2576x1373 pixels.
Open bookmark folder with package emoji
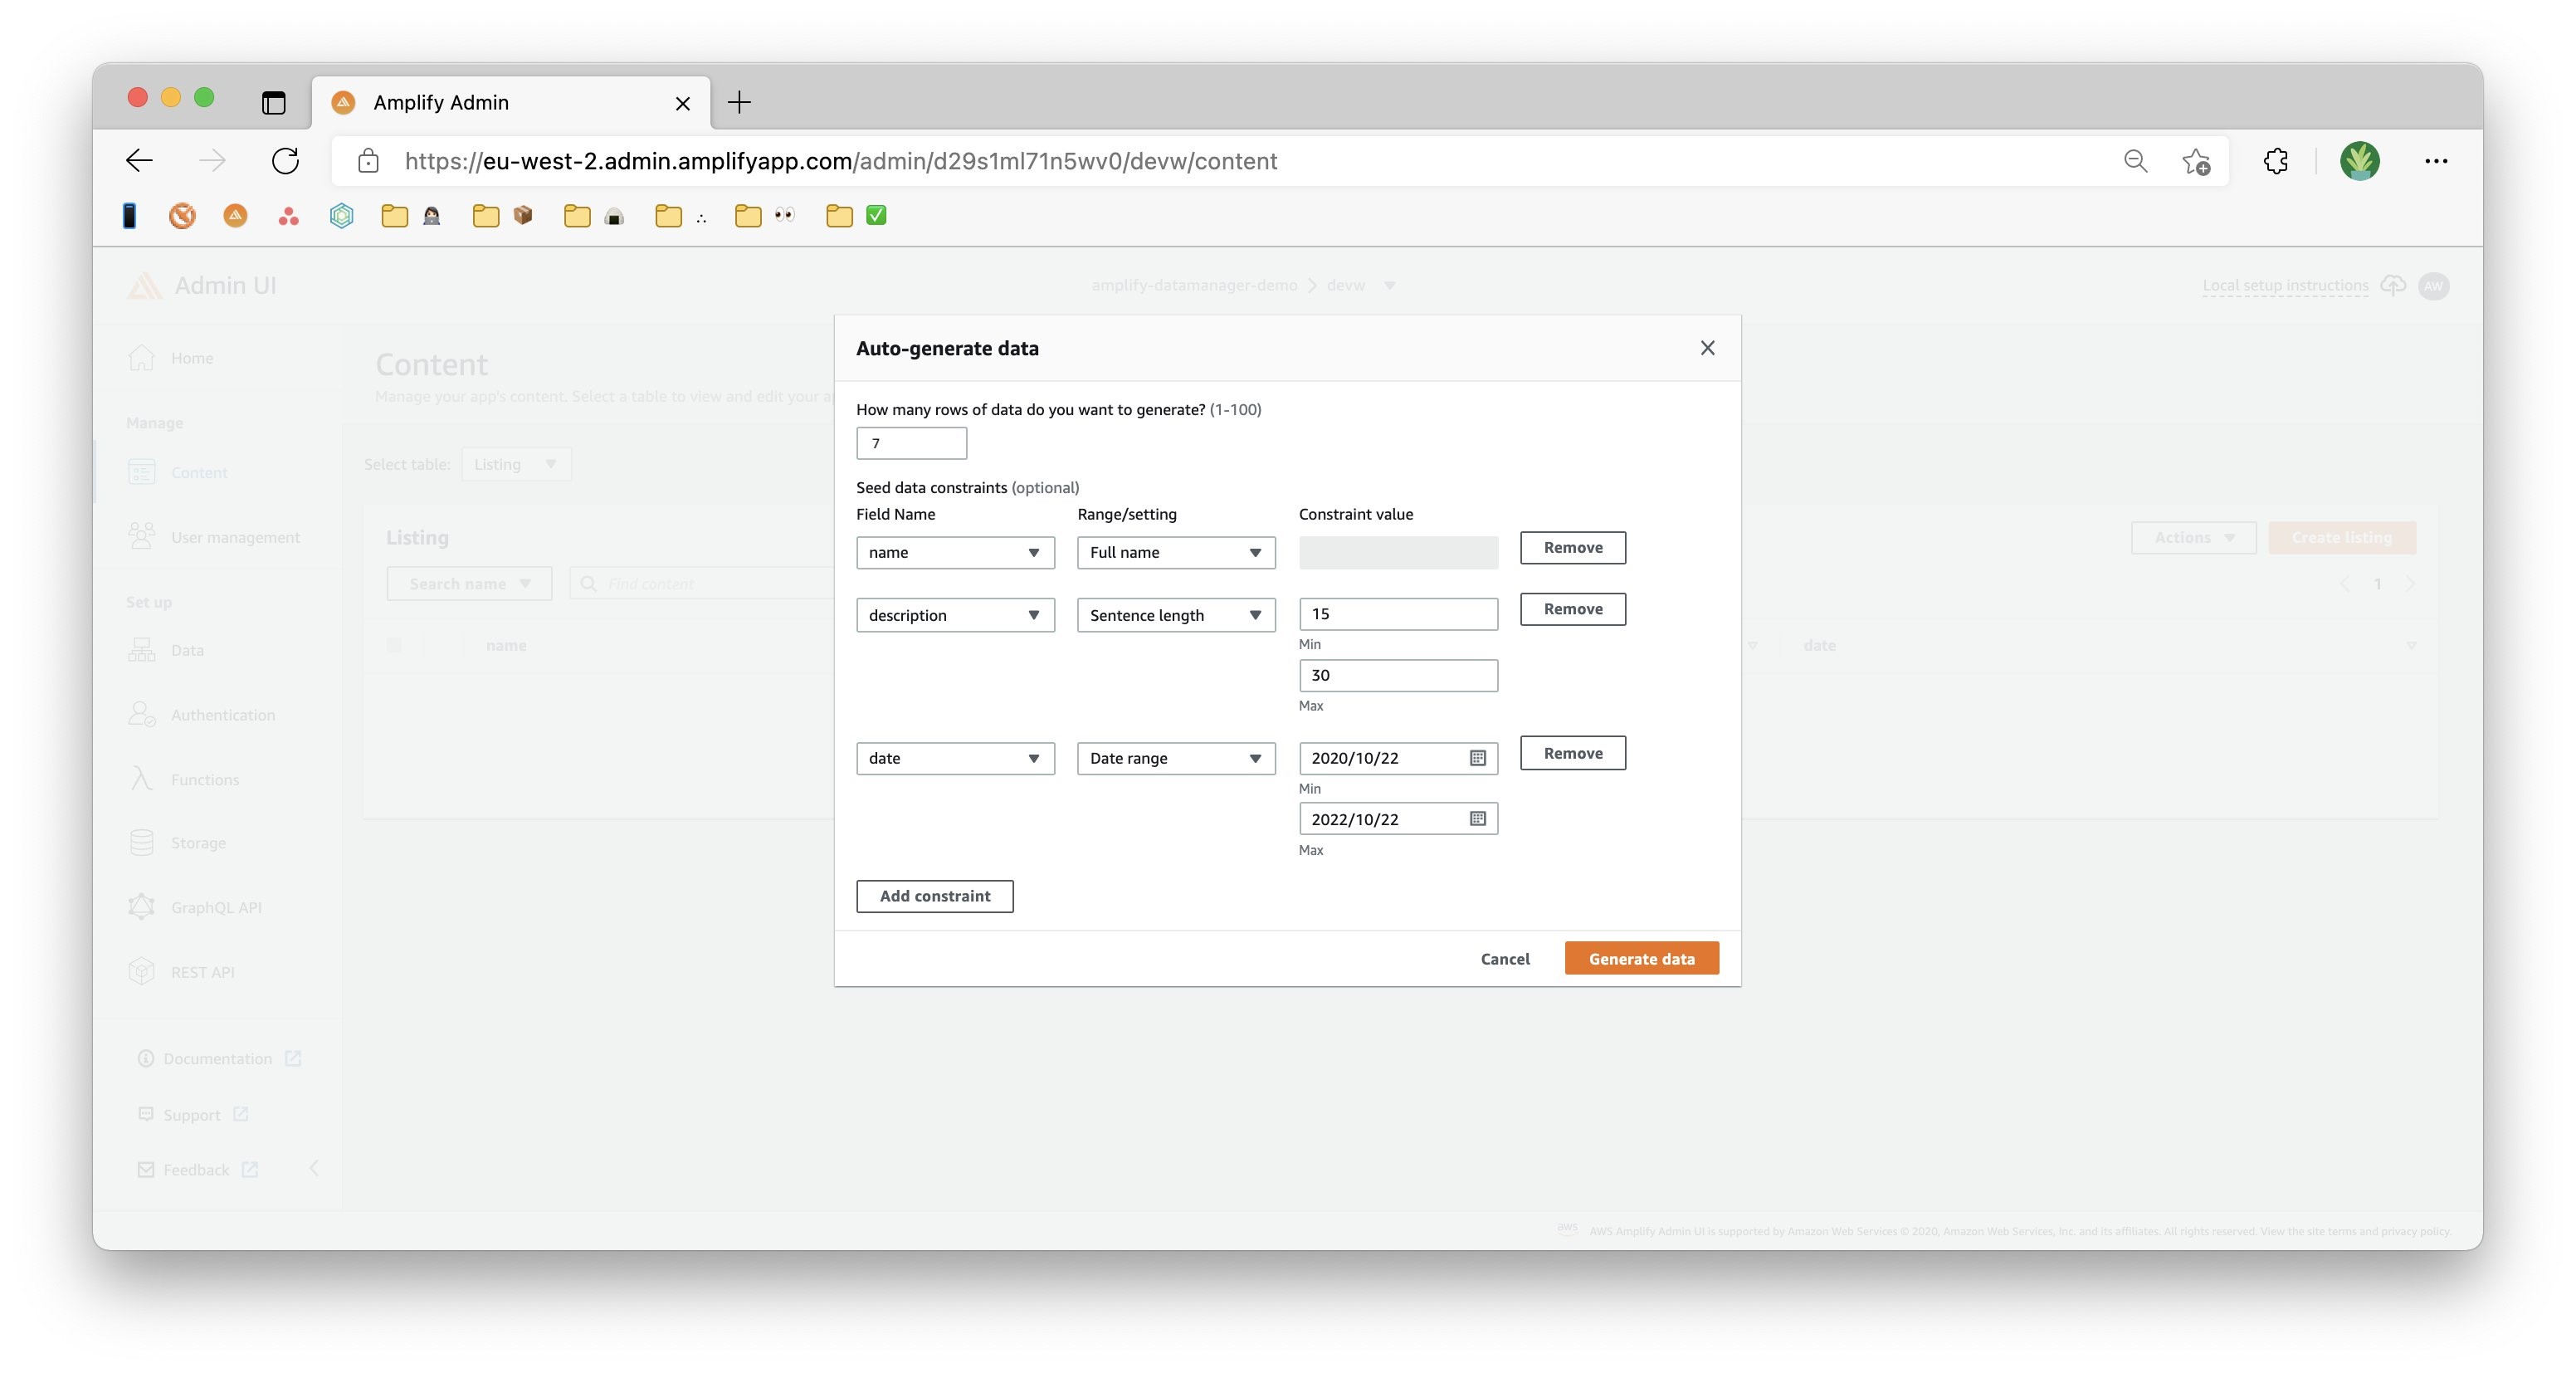[x=502, y=215]
